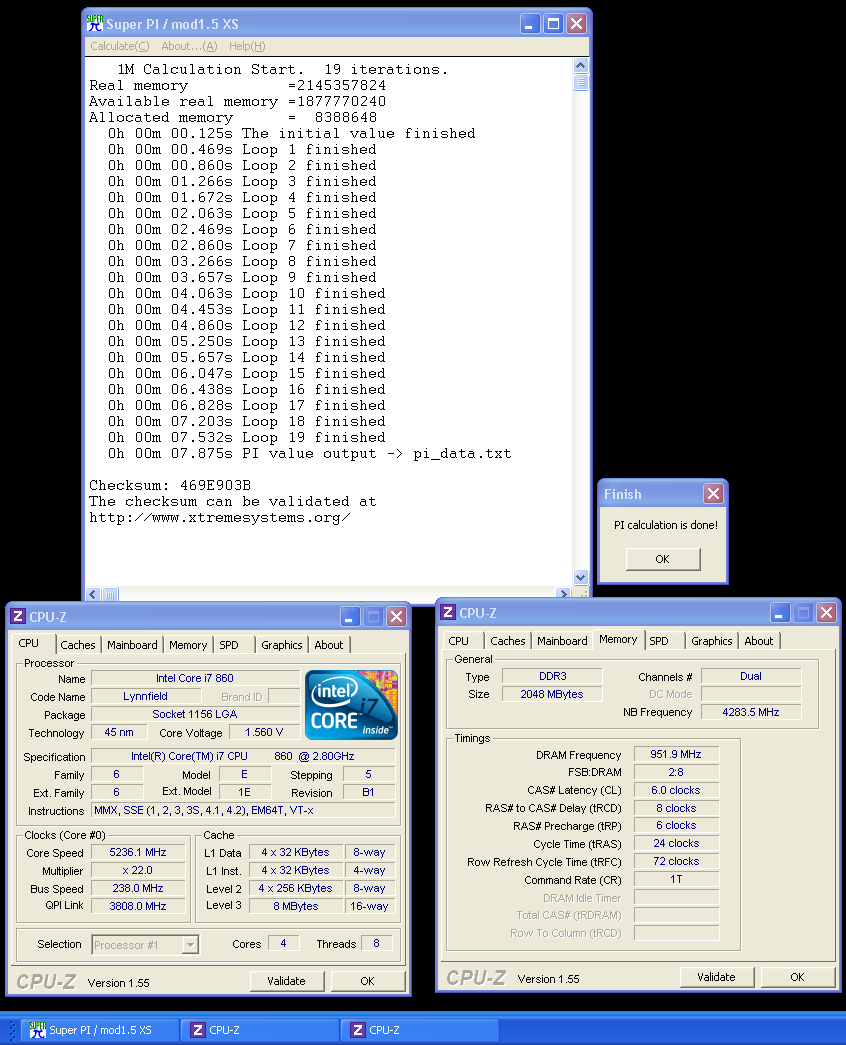Viewport: 846px width, 1045px height.
Task: Click the Socket 1156 LGA package field
Action: (x=195, y=714)
